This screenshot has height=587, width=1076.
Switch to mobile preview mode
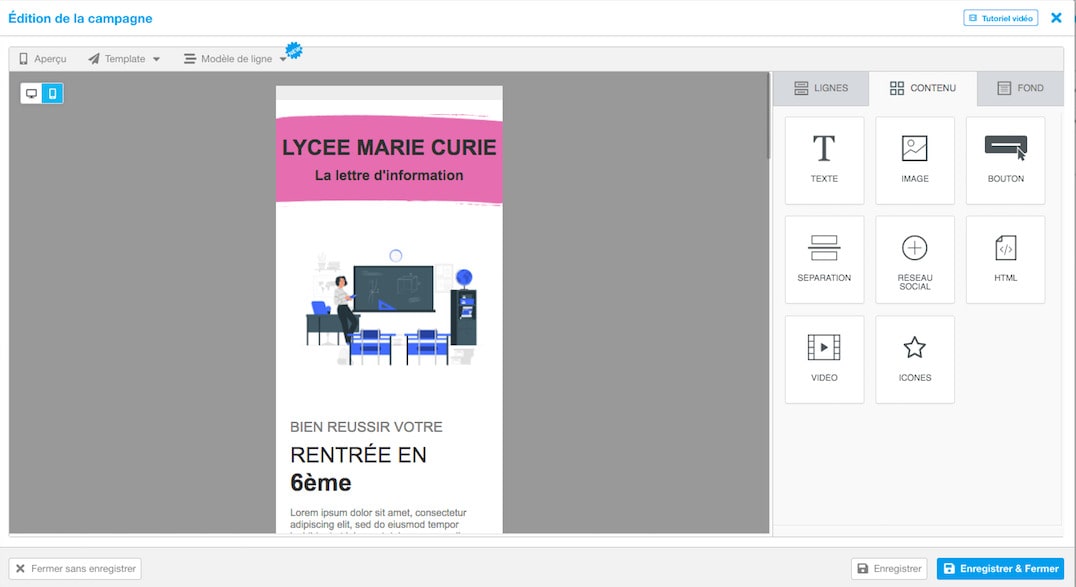(51, 91)
